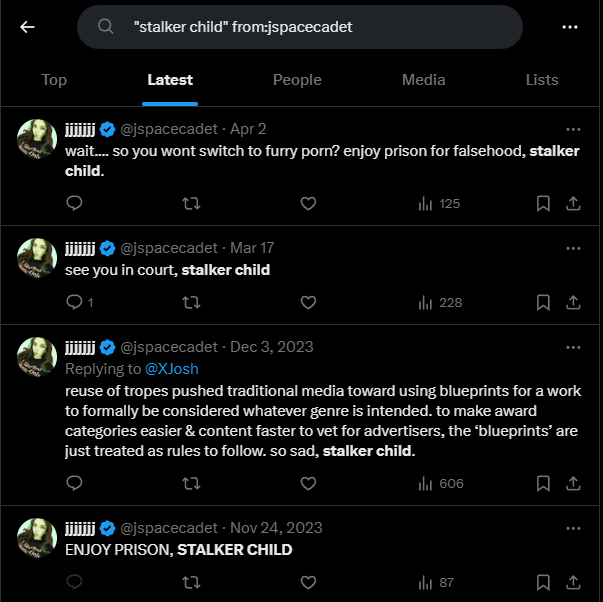Open the @XJosh profile link
603x602 pixels.
click(172, 369)
